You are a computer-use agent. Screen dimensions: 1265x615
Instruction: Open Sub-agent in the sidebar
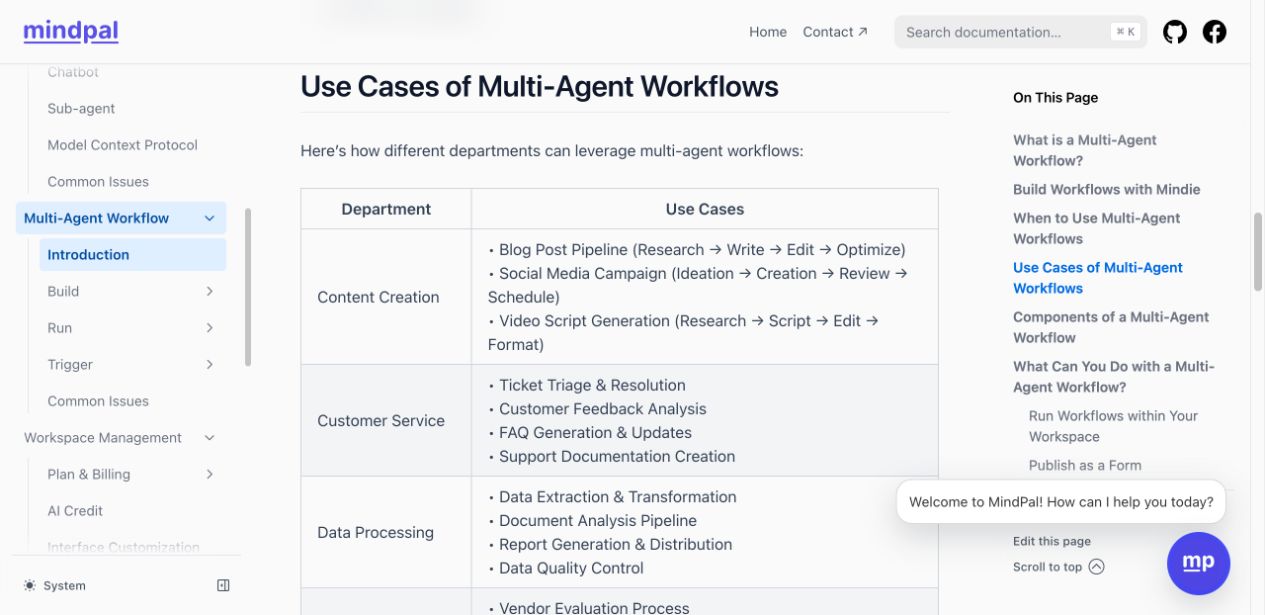[x=81, y=108]
